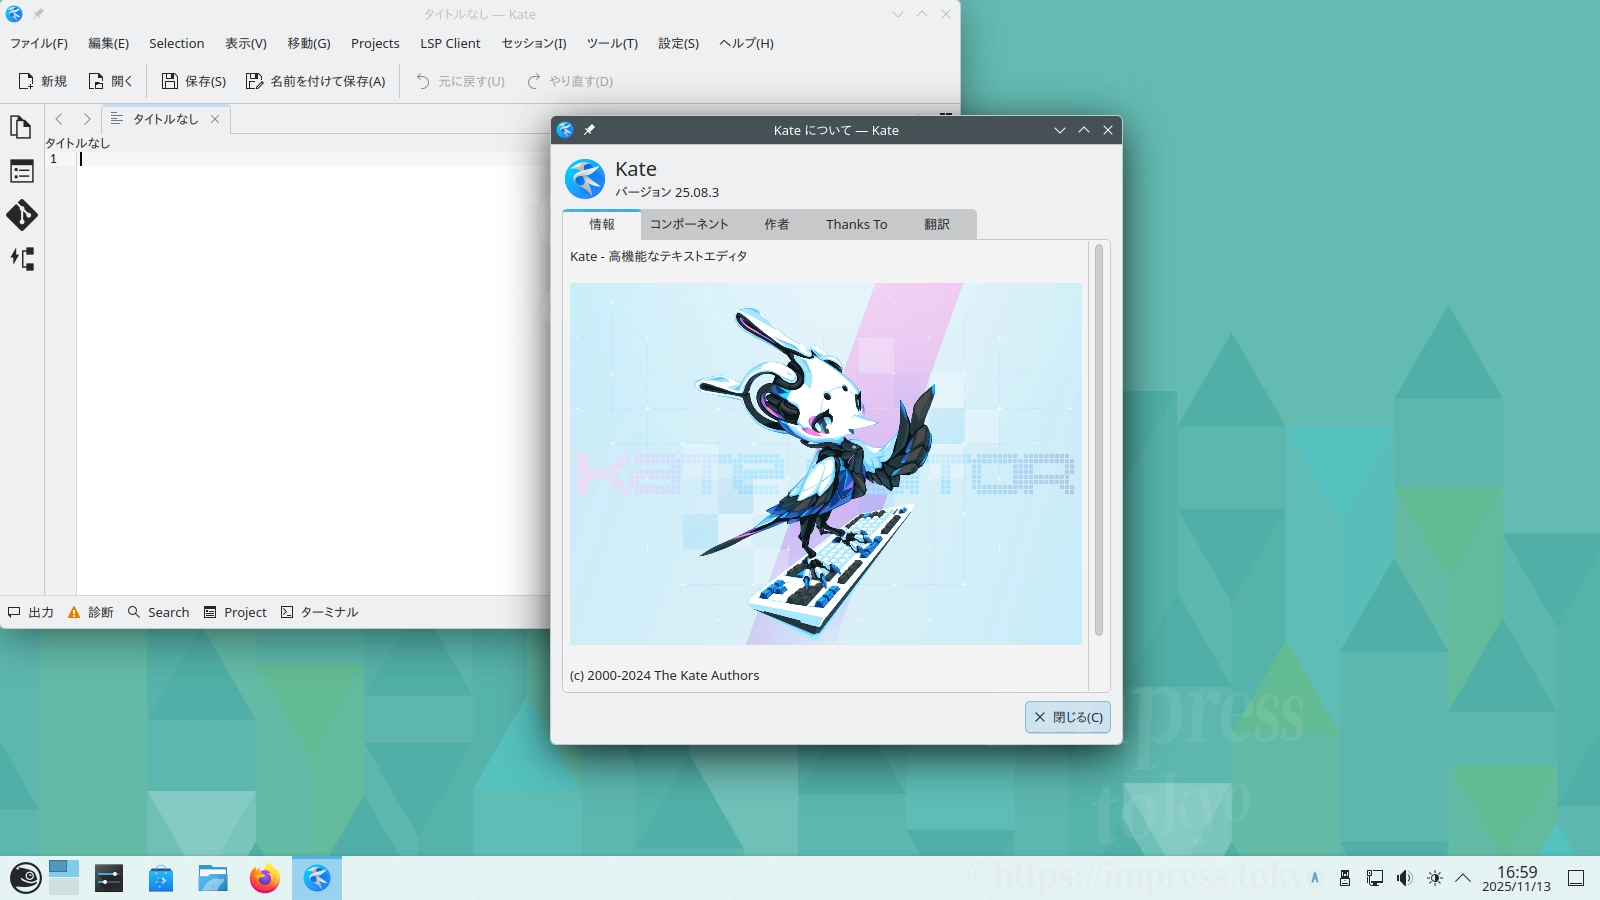The height and width of the screenshot is (900, 1600).
Task: Select the タイトルなし document tab
Action: (166, 119)
